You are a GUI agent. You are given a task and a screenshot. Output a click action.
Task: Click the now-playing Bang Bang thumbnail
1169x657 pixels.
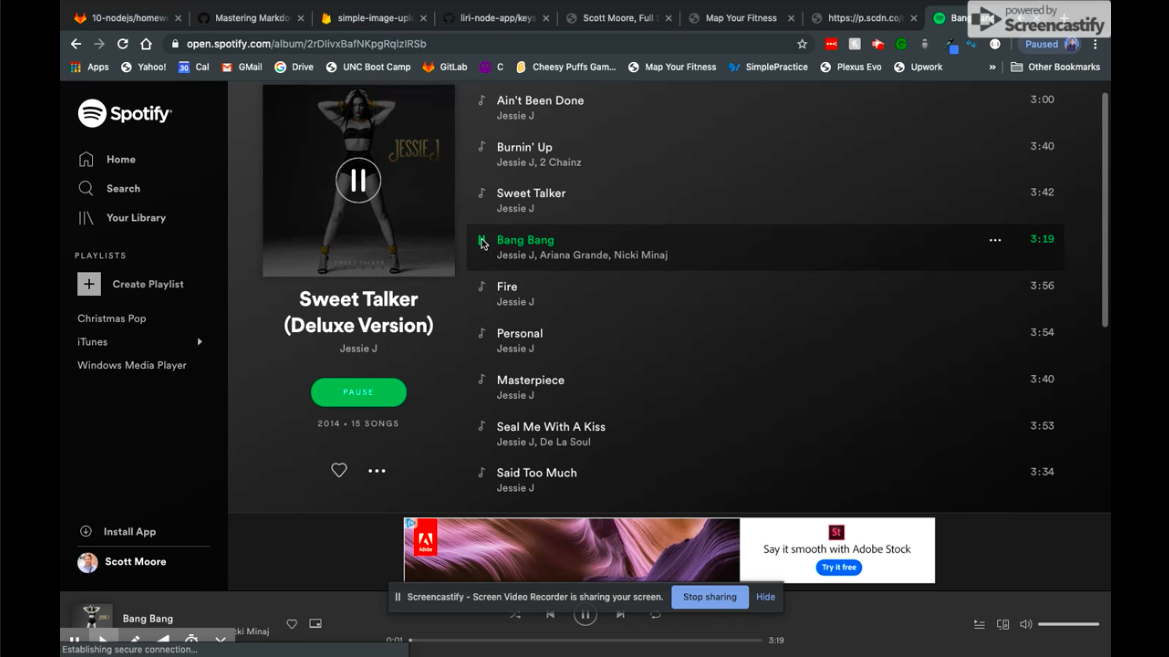pos(92,616)
